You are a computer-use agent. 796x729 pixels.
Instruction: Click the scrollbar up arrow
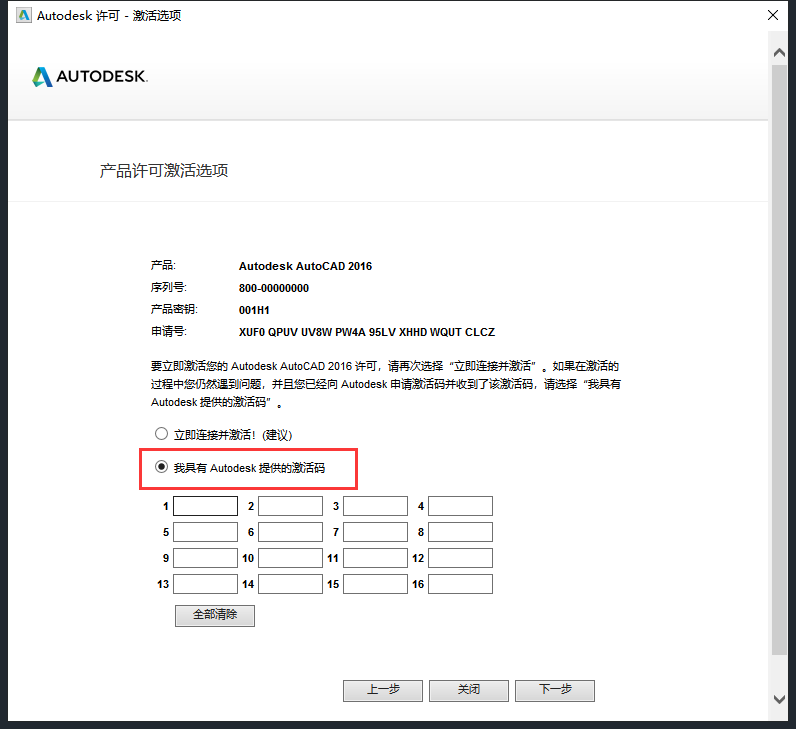click(x=779, y=52)
